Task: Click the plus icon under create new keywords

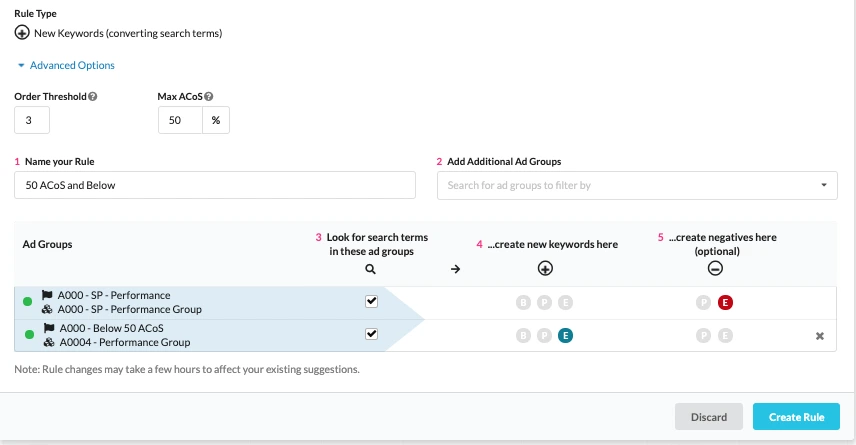Action: click(x=545, y=268)
